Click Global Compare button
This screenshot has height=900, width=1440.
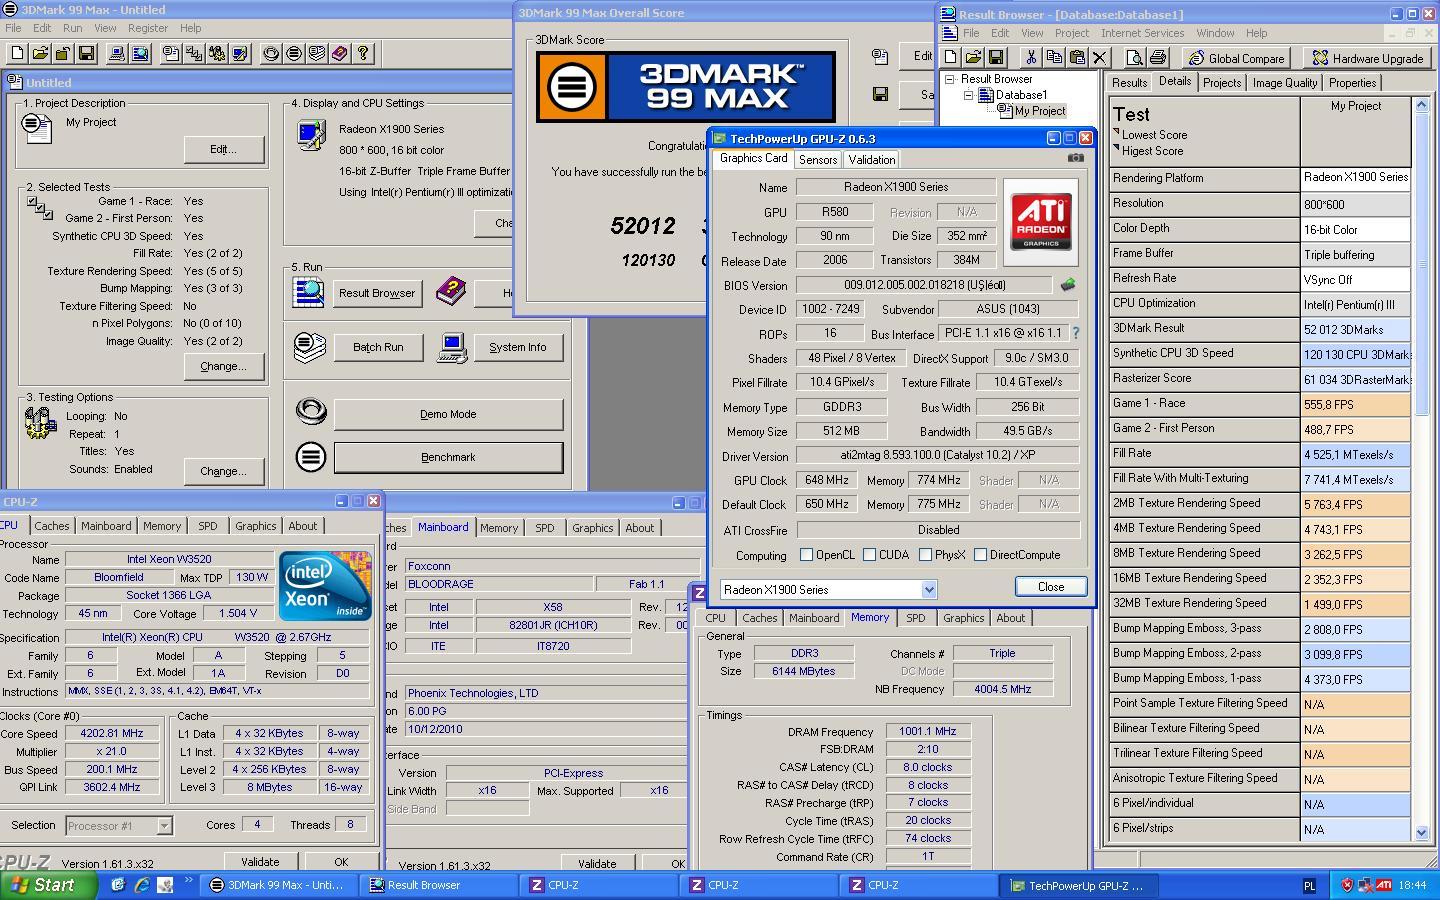1237,58
